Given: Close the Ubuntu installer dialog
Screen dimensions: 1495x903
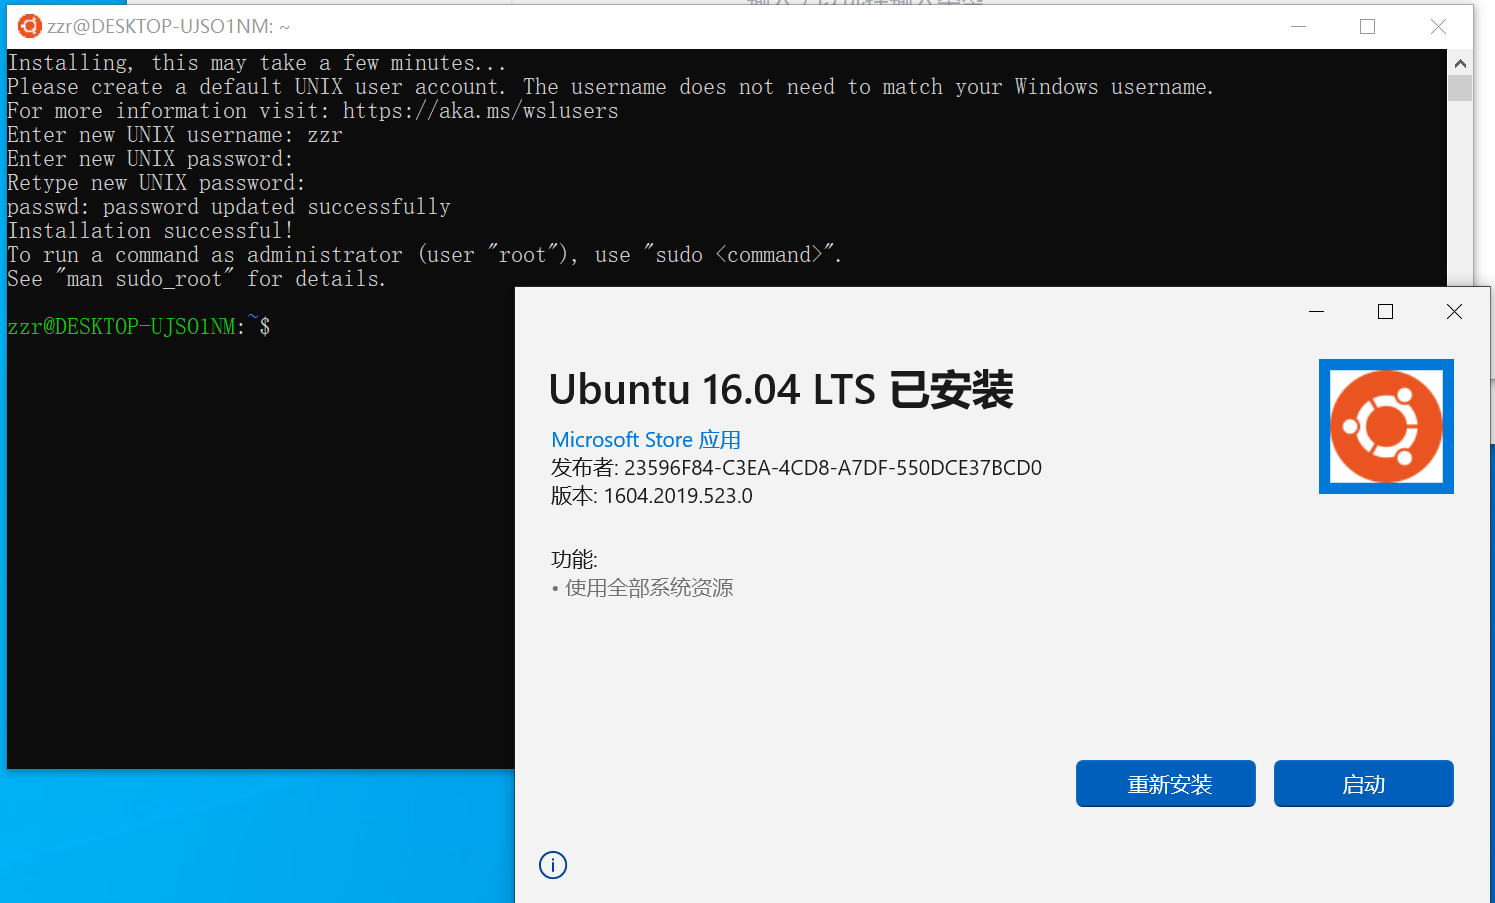Looking at the screenshot, I should point(1454,312).
